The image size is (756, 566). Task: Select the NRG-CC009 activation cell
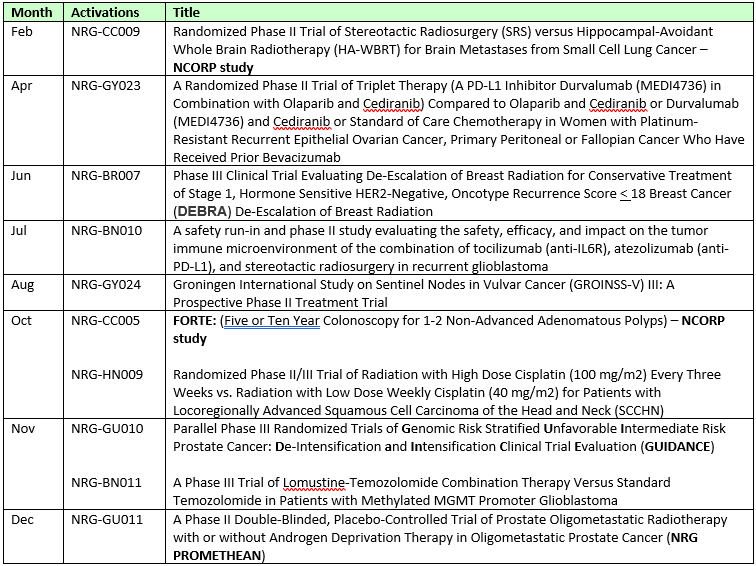[106, 32]
